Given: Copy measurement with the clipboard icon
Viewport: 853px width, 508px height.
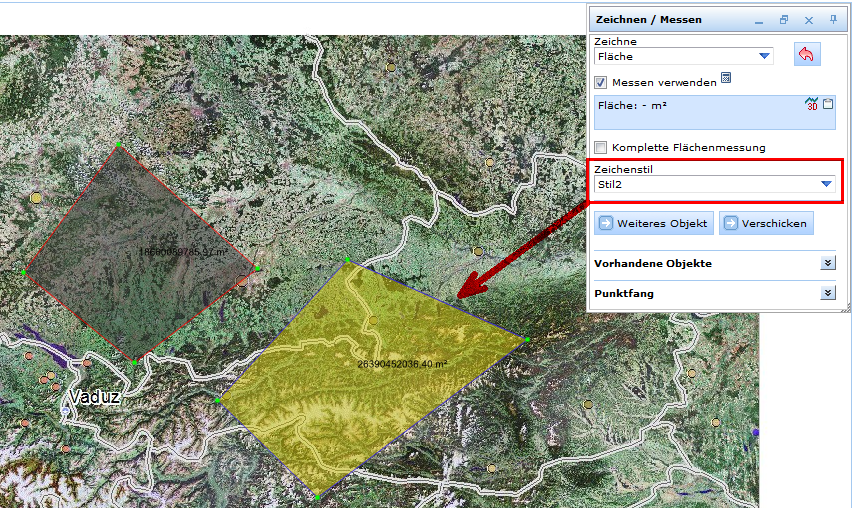Looking at the screenshot, I should (828, 103).
